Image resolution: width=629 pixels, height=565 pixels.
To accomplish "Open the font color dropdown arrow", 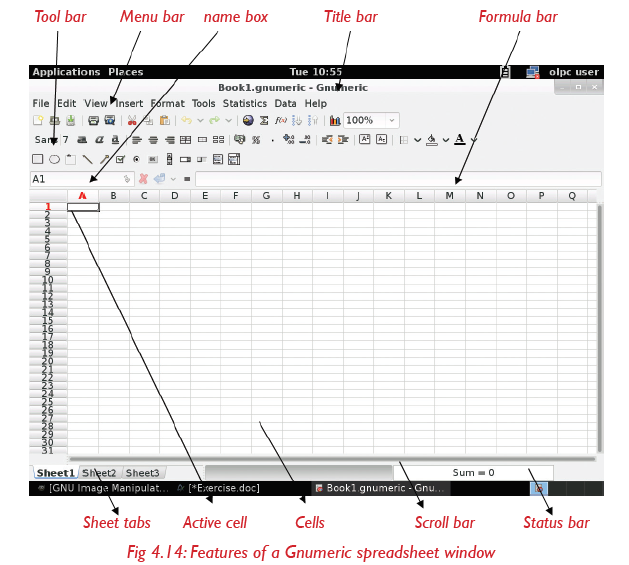I will [474, 140].
